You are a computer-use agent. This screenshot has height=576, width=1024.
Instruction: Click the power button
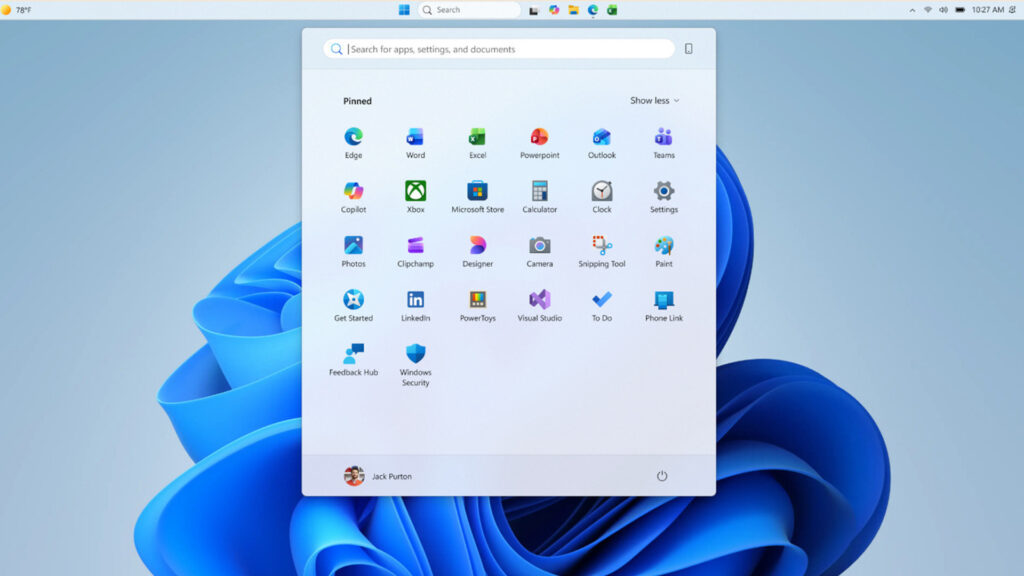[662, 476]
